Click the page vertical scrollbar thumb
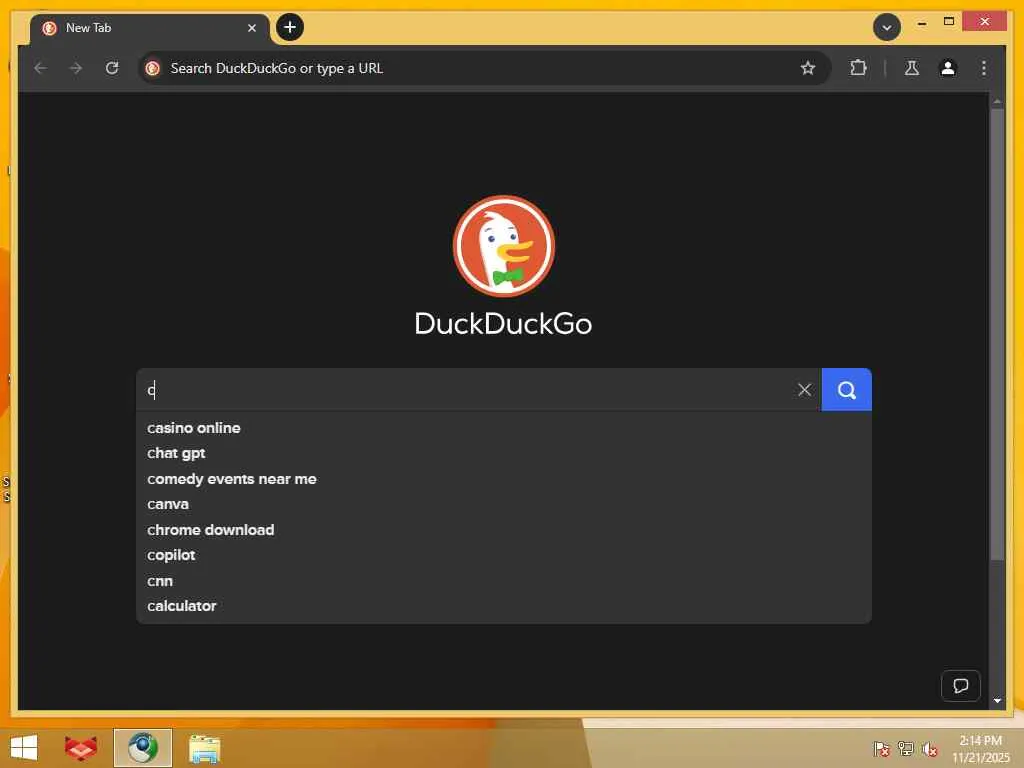This screenshot has width=1024, height=768. pos(997,334)
